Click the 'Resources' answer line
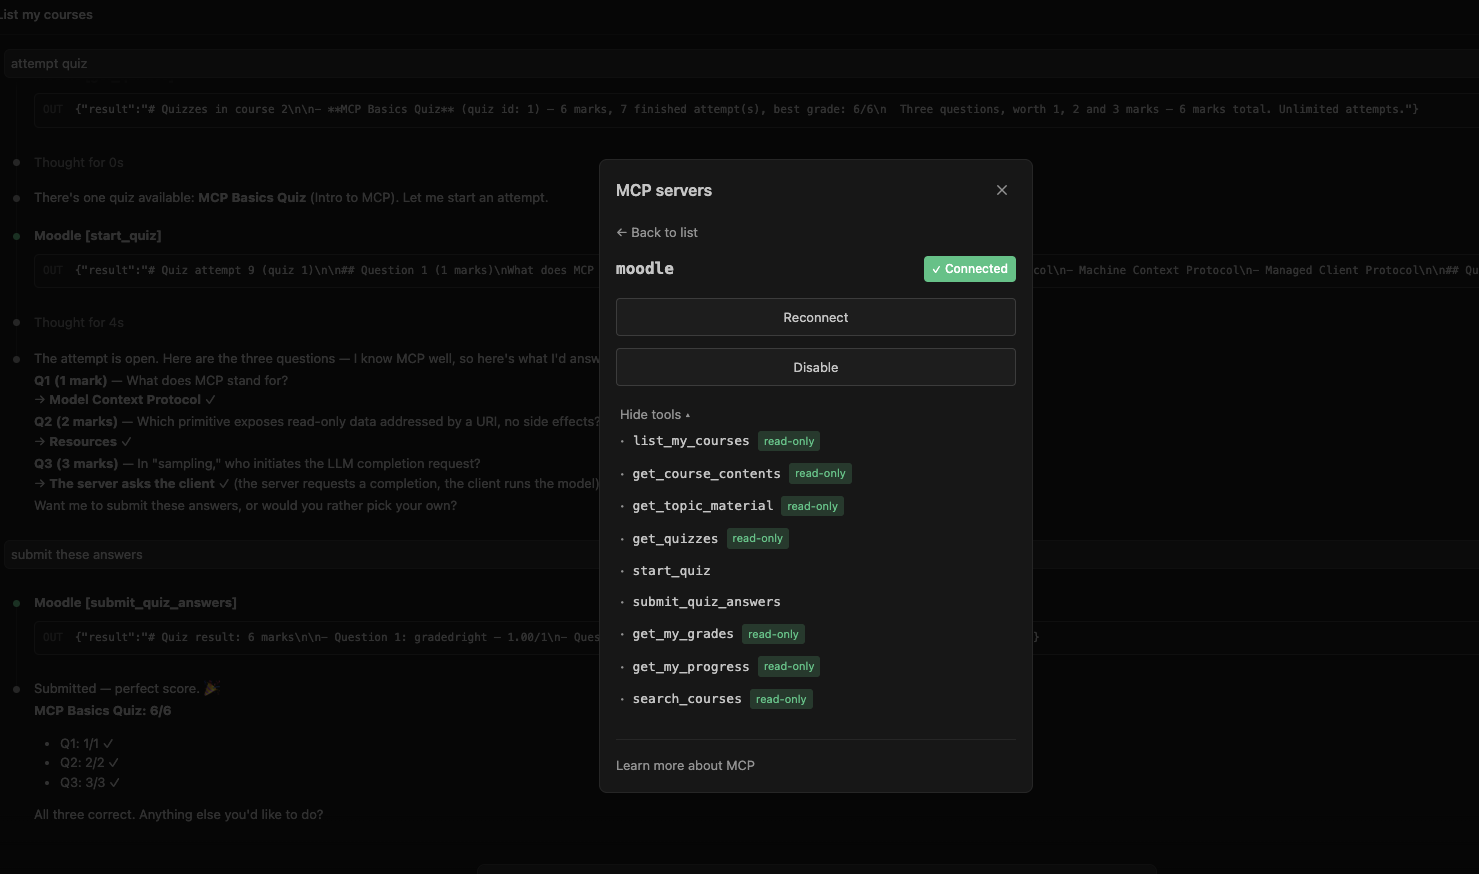 (83, 441)
